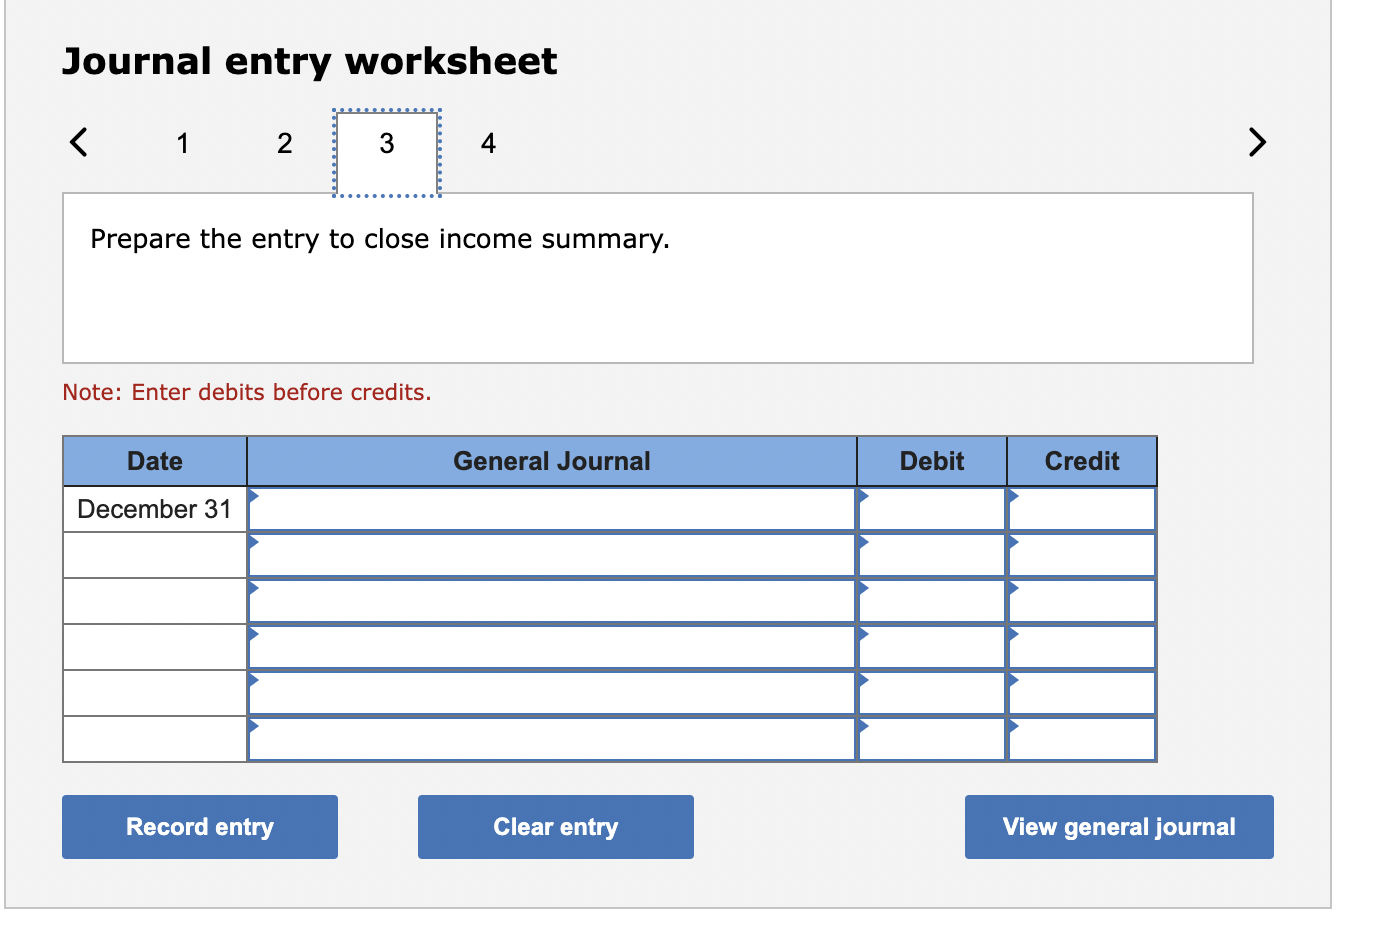Select Credit cell in December 31 row

pos(1082,509)
